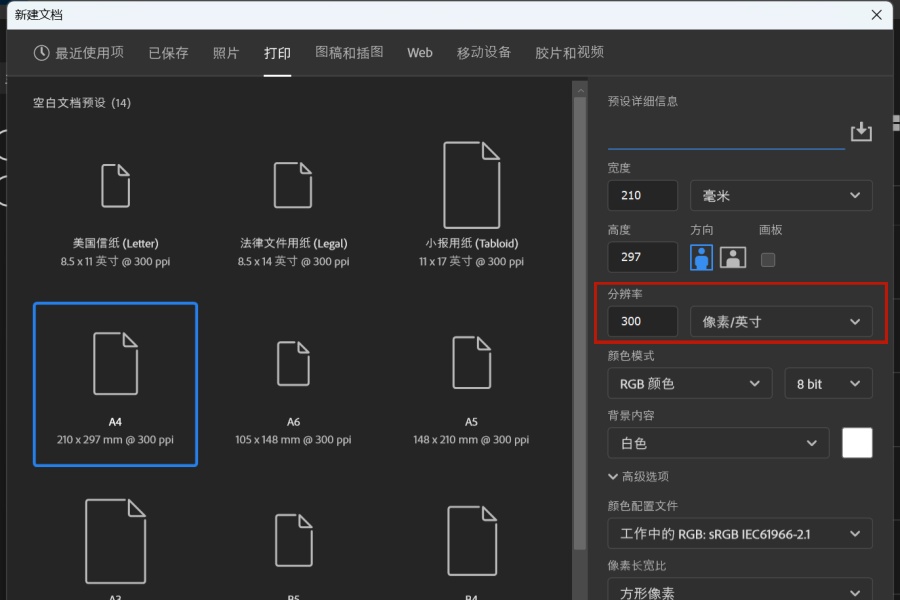Select the 小报用纸 (Tabloid) preset icon

pyautogui.click(x=471, y=185)
